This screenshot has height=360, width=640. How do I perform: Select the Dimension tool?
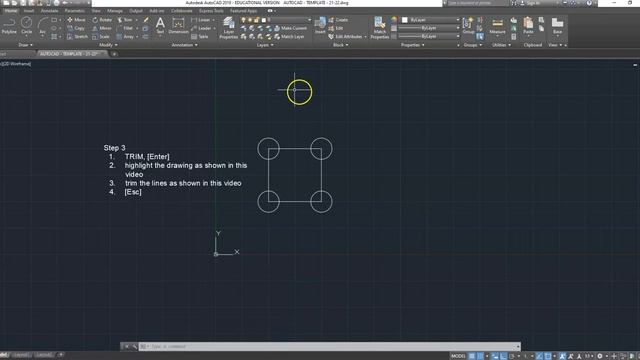[x=178, y=26]
